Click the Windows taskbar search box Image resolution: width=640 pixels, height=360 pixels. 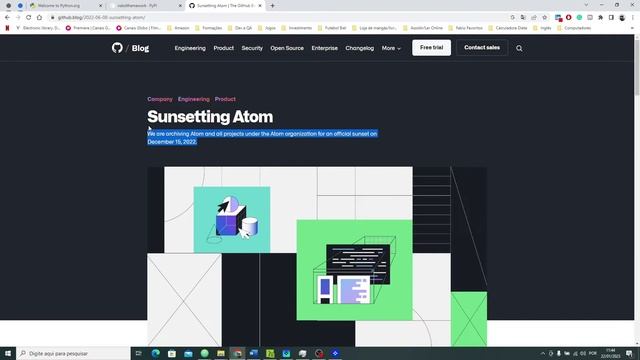click(73, 353)
